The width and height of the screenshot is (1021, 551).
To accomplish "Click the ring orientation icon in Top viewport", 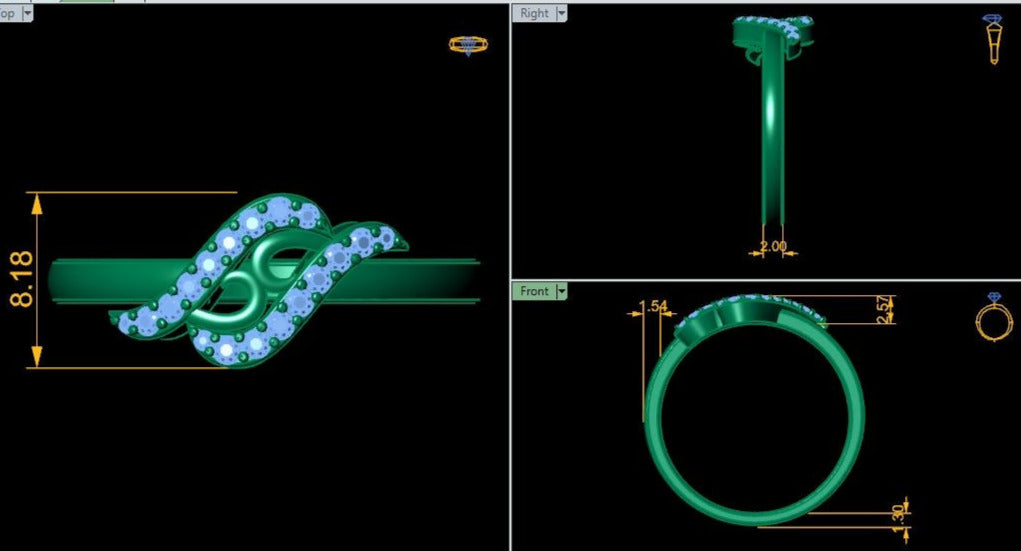I will tap(467, 45).
